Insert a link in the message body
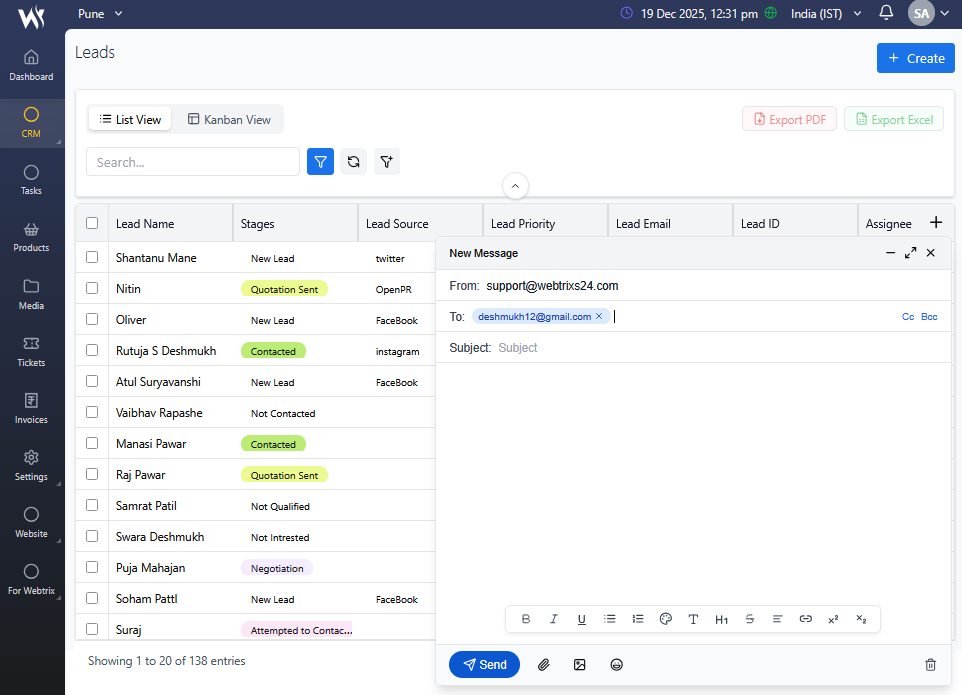 tap(805, 619)
